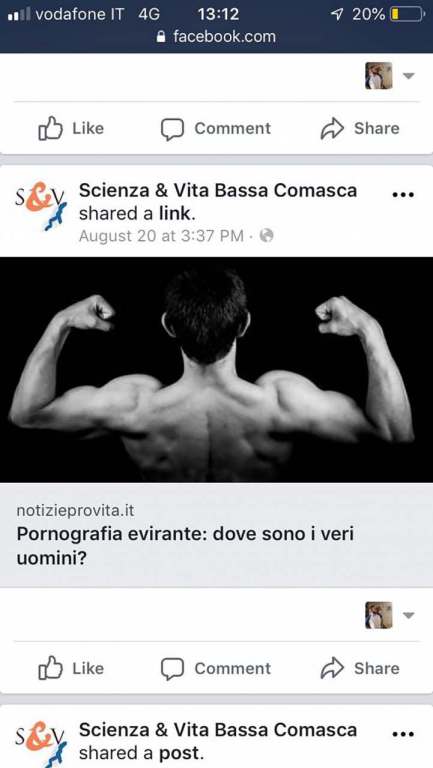Tap the August 20 at 3:37 PM timestamp
The image size is (433, 768).
point(161,236)
